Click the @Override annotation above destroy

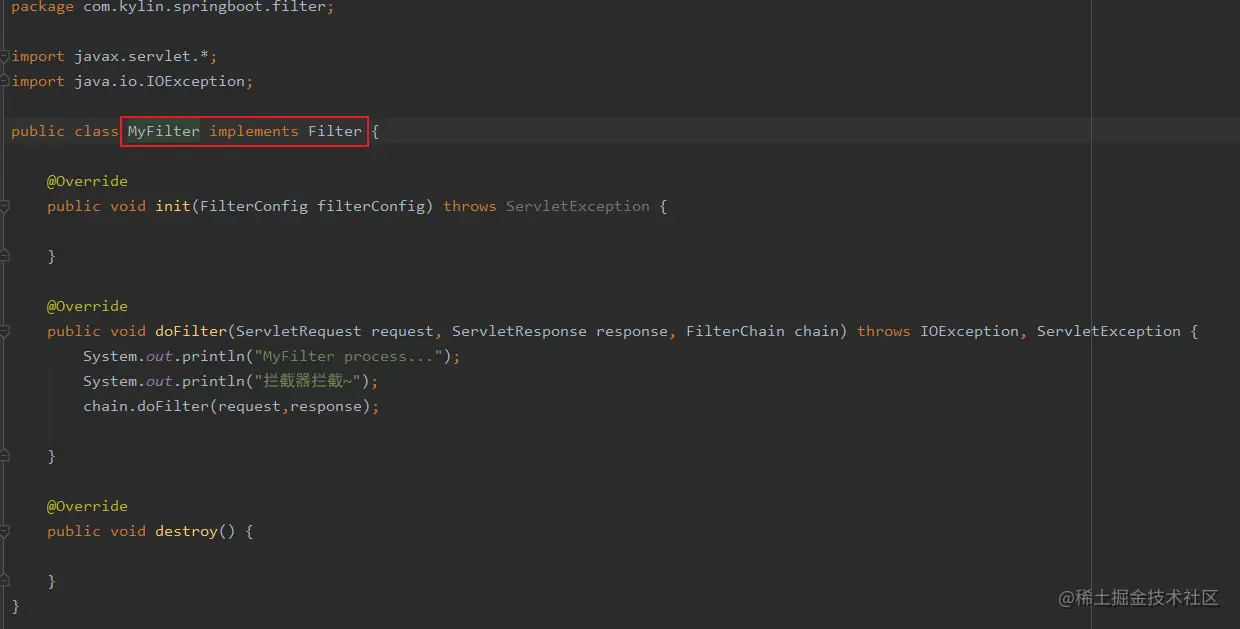(87, 506)
